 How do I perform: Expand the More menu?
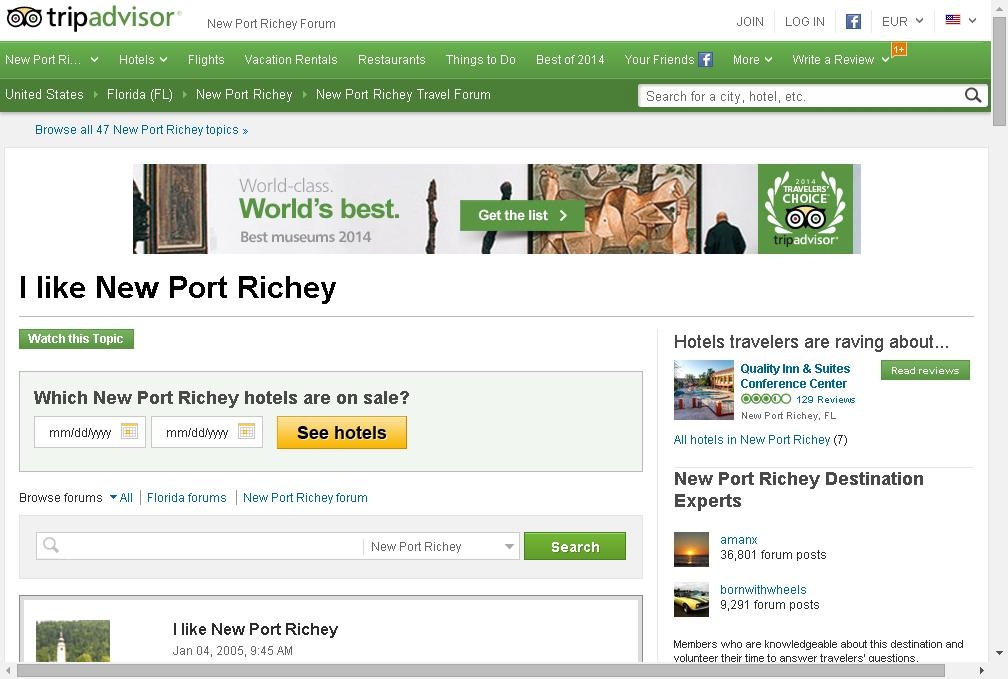[752, 60]
